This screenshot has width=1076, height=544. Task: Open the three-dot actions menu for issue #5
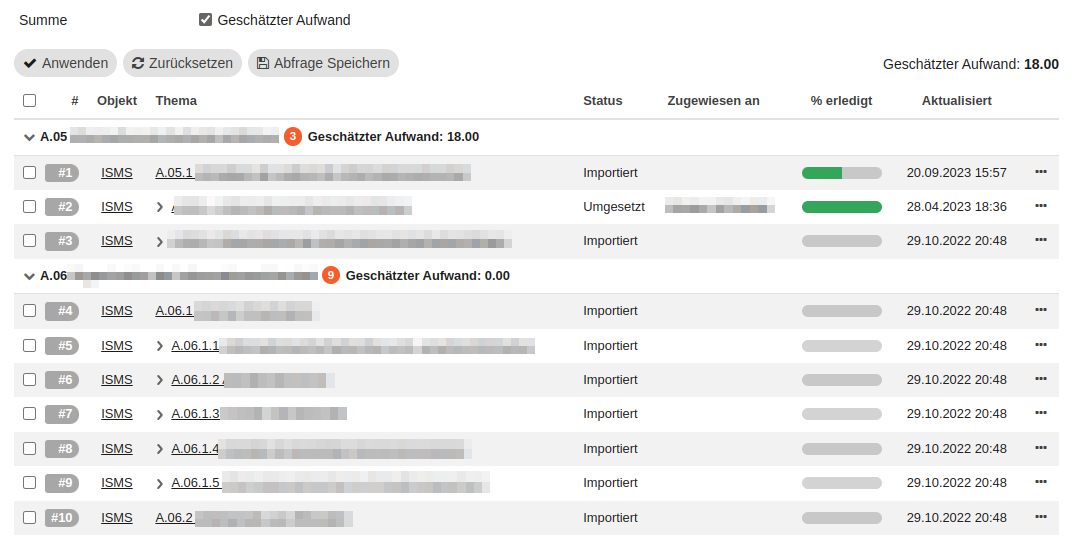point(1040,345)
